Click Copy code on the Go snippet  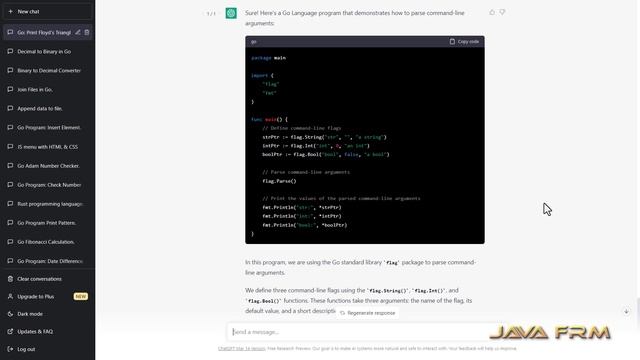pyautogui.click(x=464, y=42)
